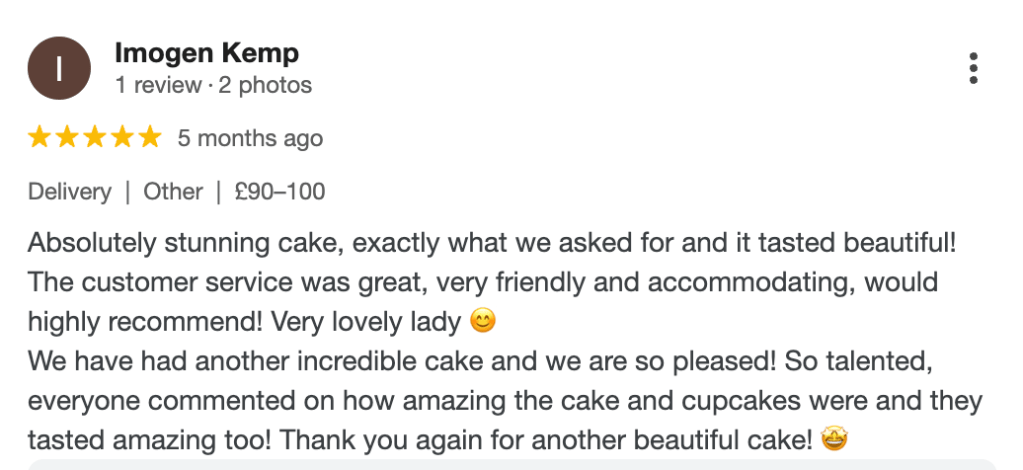Click the third yellow rating star
Image resolution: width=1023 pixels, height=470 pixels.
[94, 137]
